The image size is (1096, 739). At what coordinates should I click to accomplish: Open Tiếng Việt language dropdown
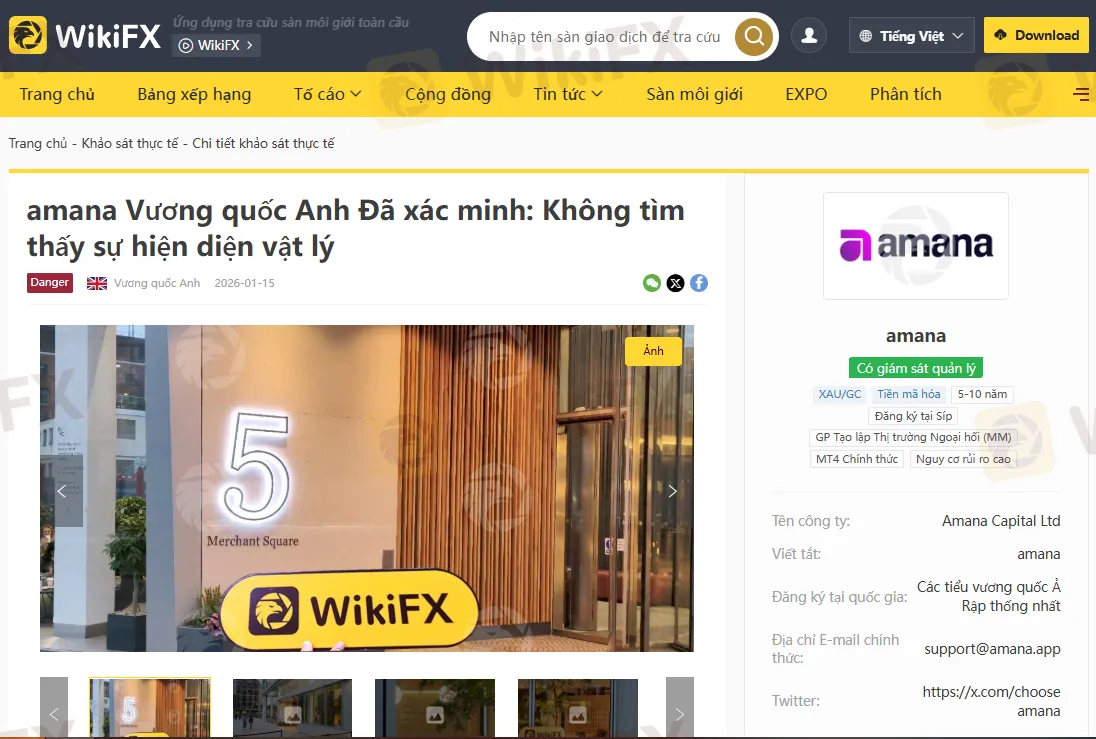coord(911,36)
